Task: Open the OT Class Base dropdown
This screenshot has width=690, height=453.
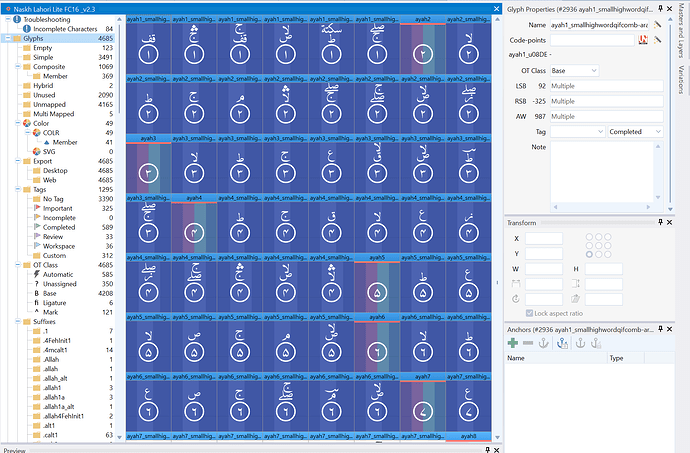Action: pos(574,70)
